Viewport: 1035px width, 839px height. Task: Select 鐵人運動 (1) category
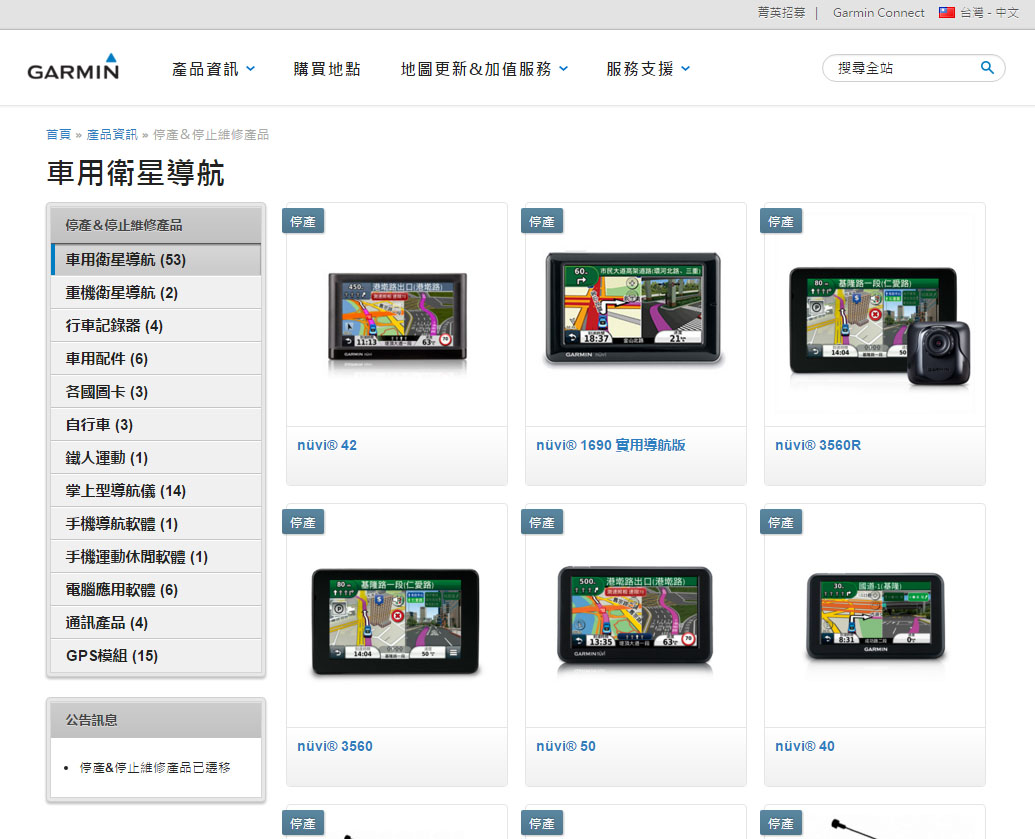coord(156,457)
